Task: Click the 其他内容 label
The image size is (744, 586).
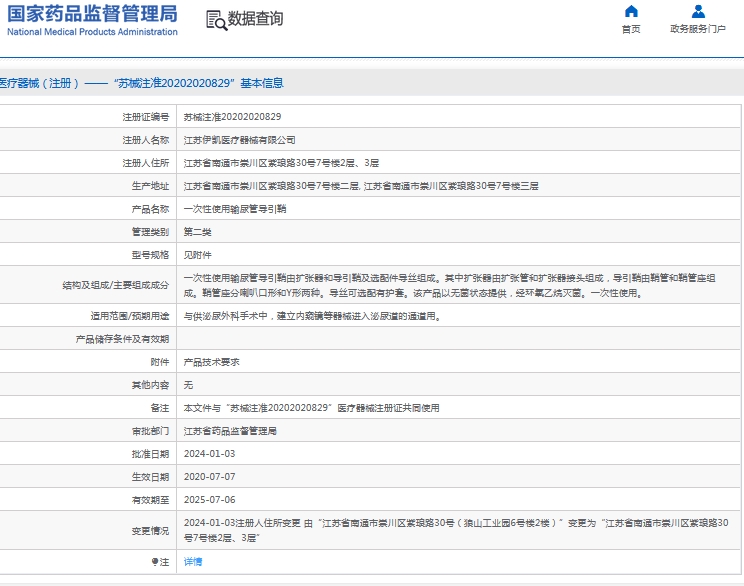Action: 150,385
